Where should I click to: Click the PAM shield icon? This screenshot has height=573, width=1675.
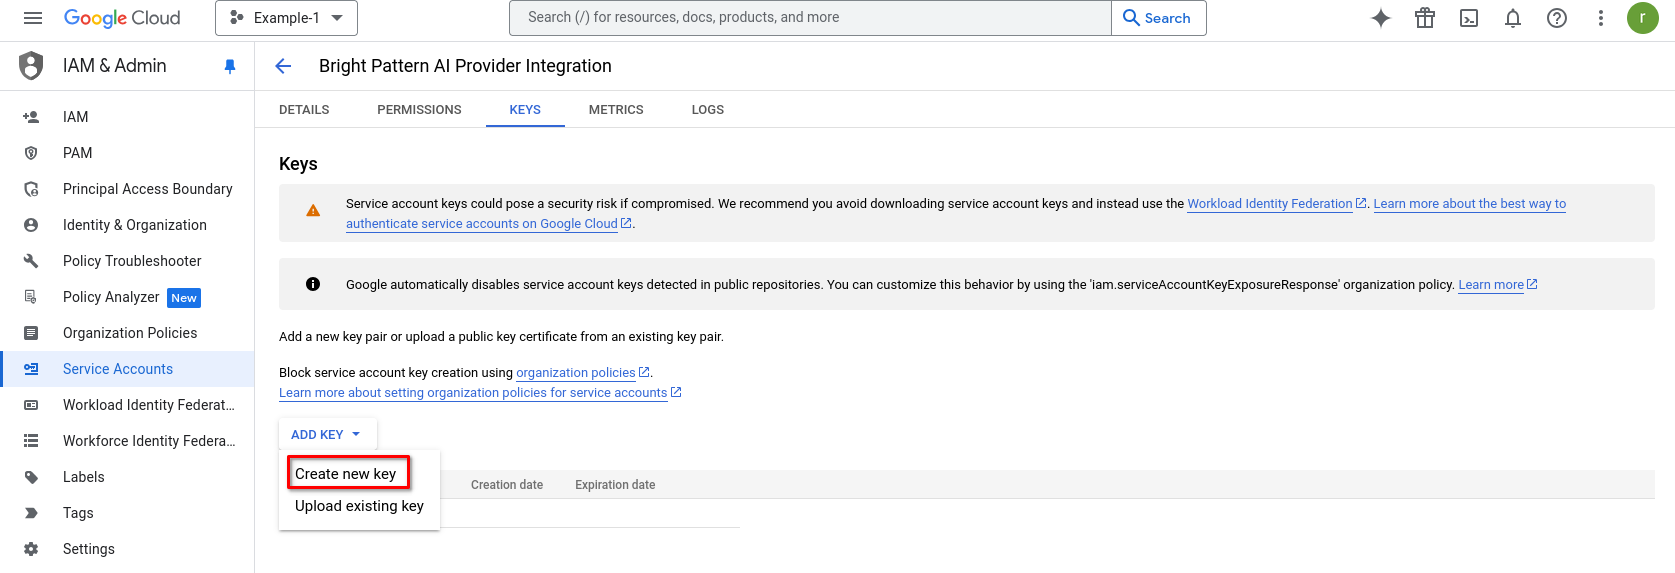(31, 153)
